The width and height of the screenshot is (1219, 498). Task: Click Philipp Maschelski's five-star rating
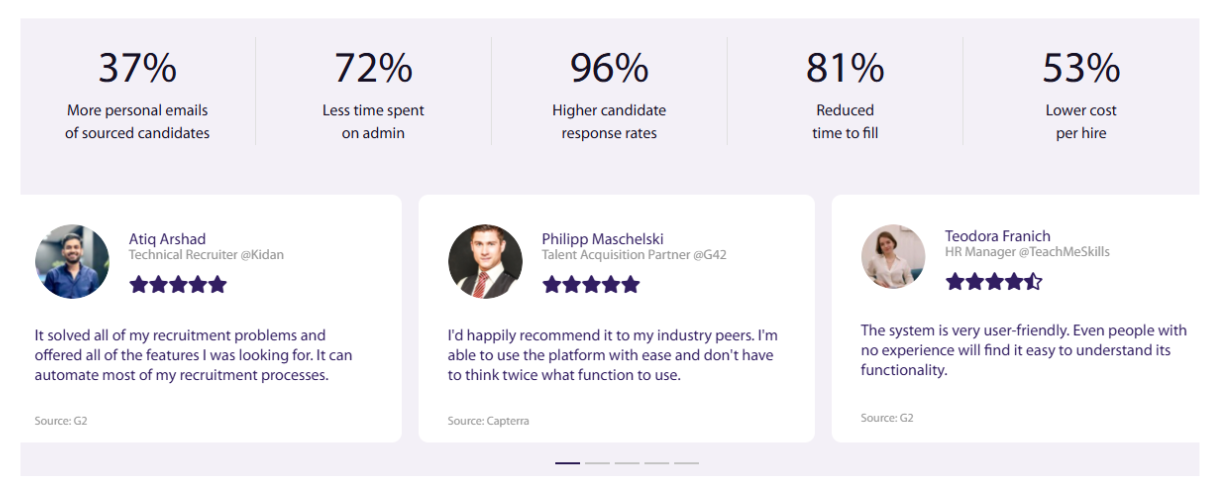[590, 285]
